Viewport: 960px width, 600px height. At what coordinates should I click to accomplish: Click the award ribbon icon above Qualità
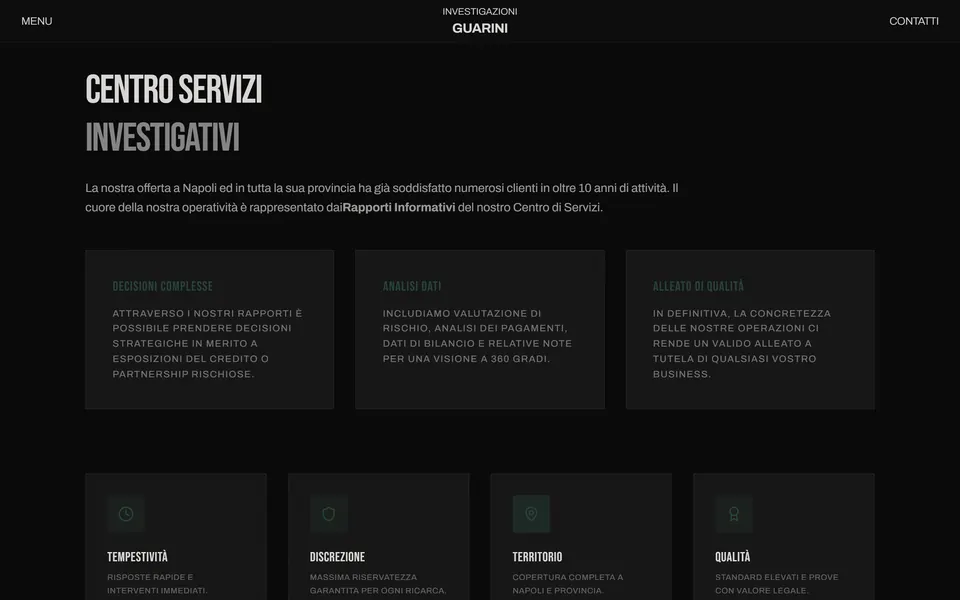(734, 514)
